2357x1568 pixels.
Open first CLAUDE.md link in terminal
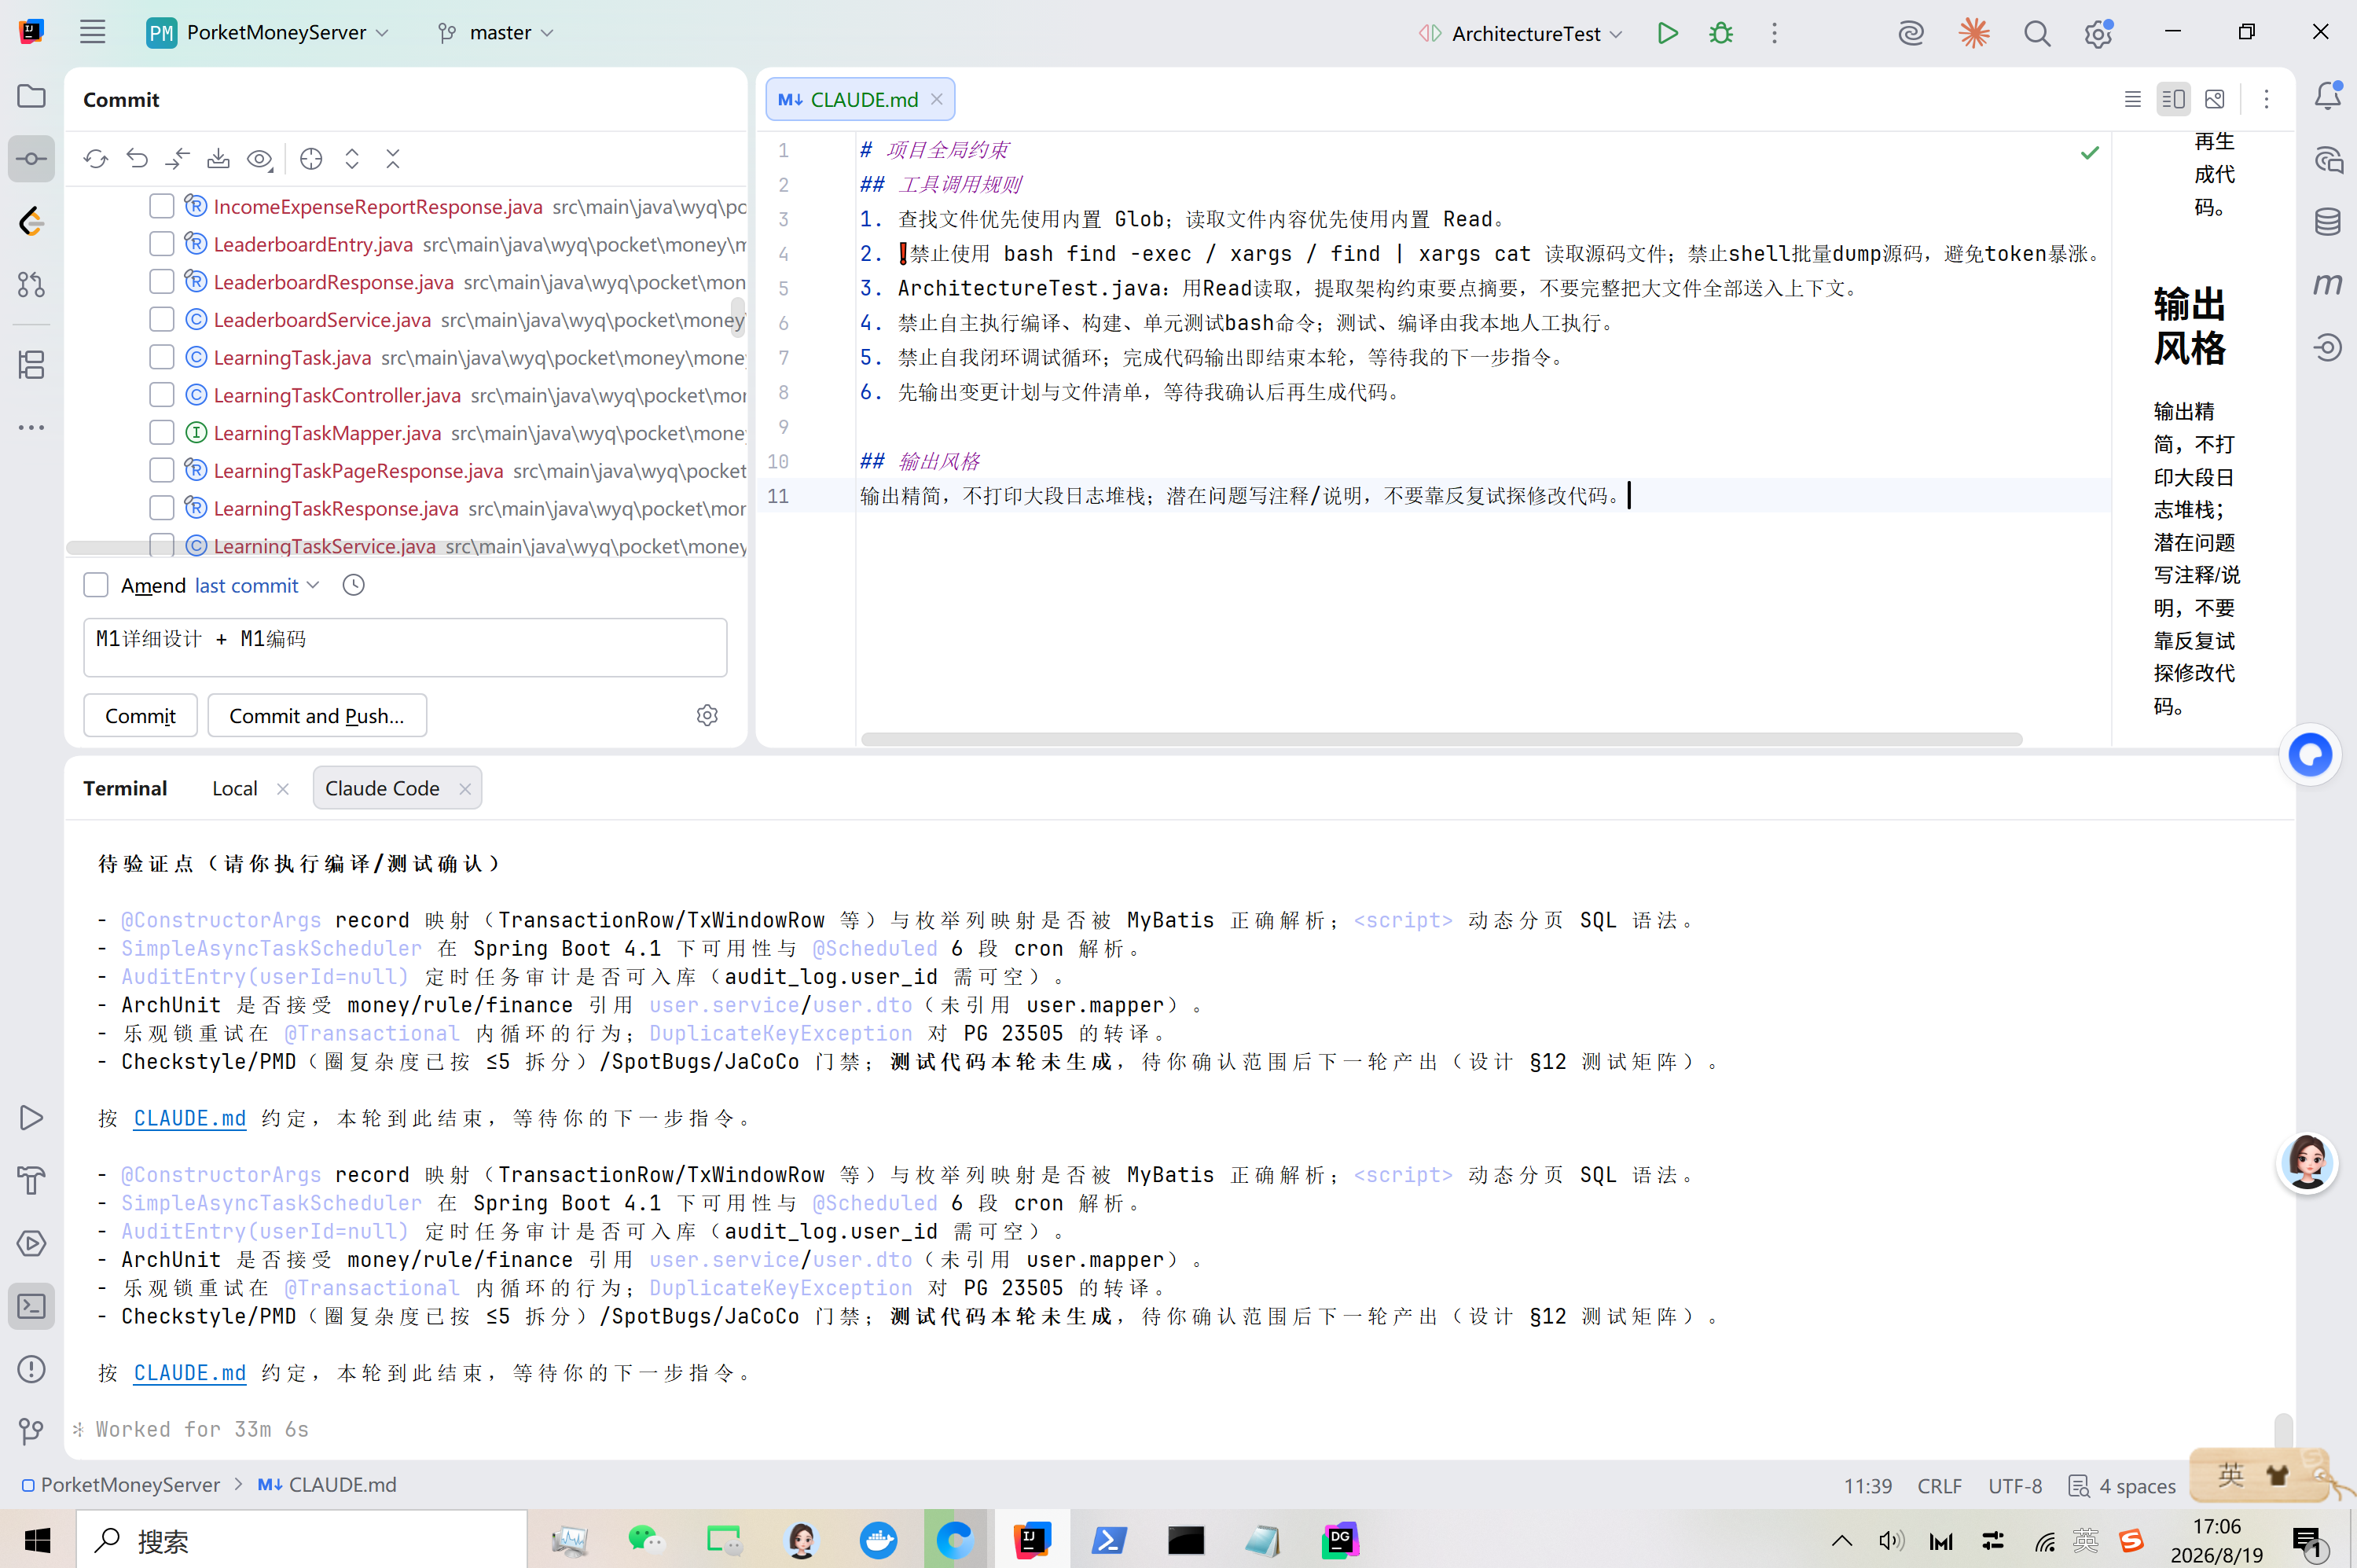tap(190, 1118)
